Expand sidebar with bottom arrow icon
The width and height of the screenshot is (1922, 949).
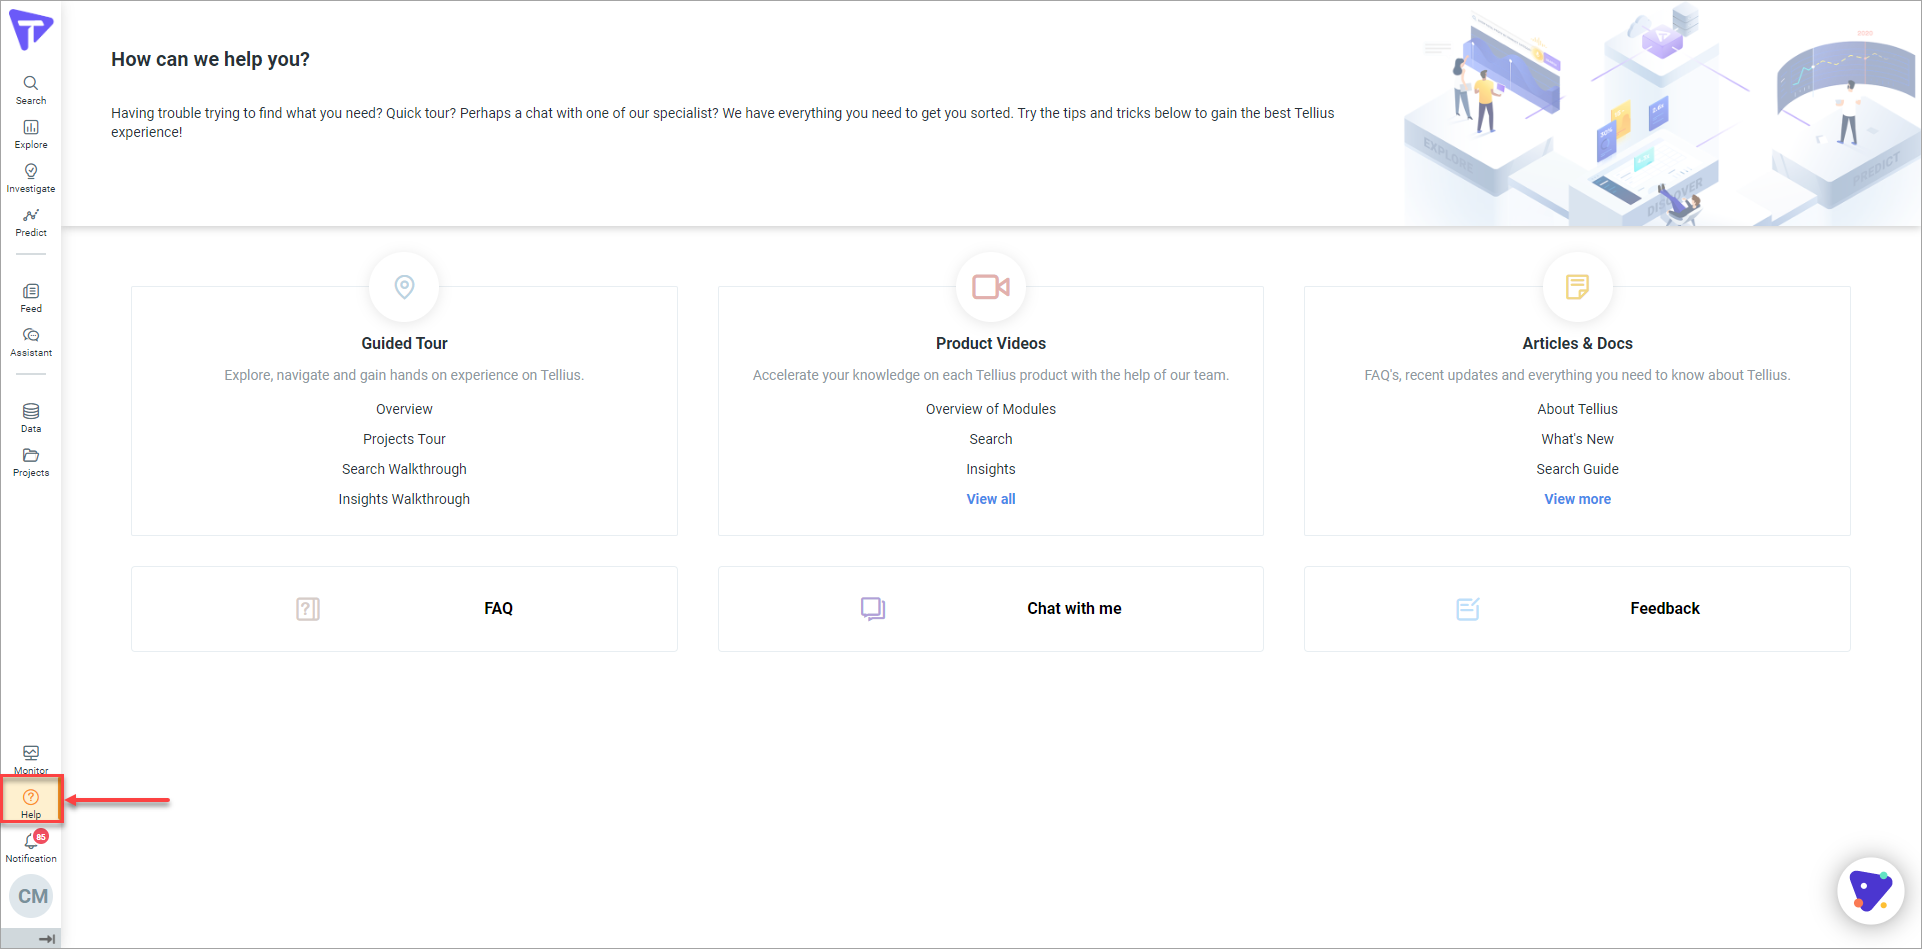(46, 939)
